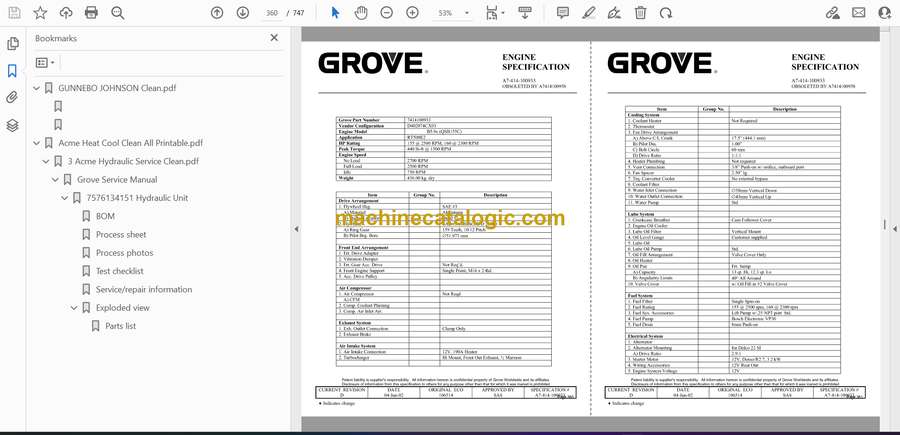Image resolution: width=900 pixels, height=435 pixels.
Task: Open the Service/repair information bookmark
Action: [x=143, y=289]
